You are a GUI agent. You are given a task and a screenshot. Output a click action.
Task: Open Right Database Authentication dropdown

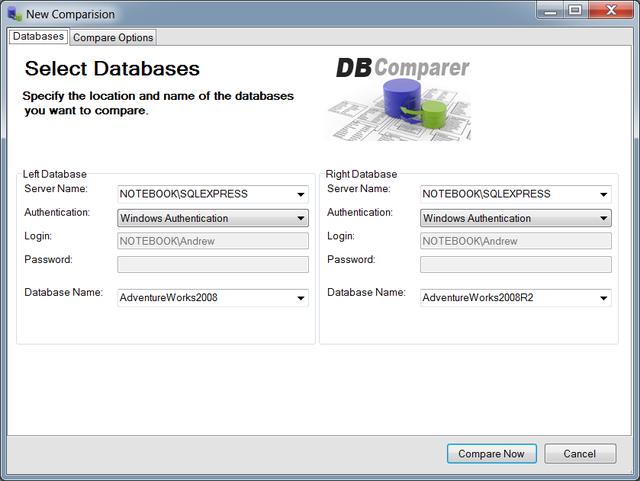coord(603,218)
